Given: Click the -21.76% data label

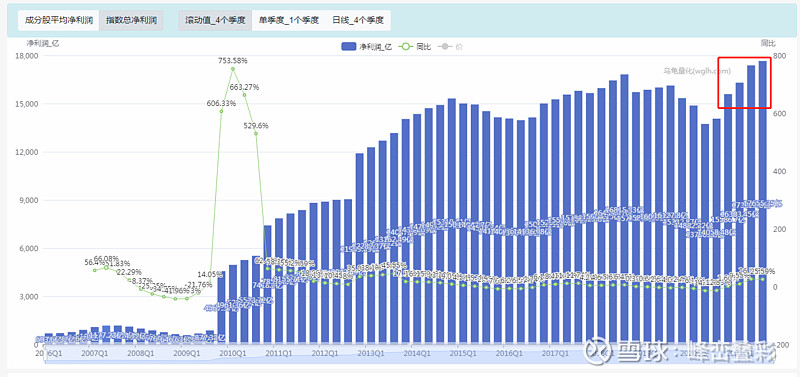Looking at the screenshot, I should coord(197,284).
